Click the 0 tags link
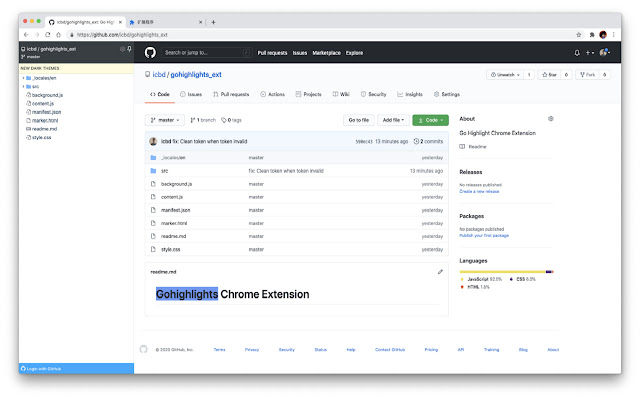The image size is (640, 400). click(x=231, y=120)
